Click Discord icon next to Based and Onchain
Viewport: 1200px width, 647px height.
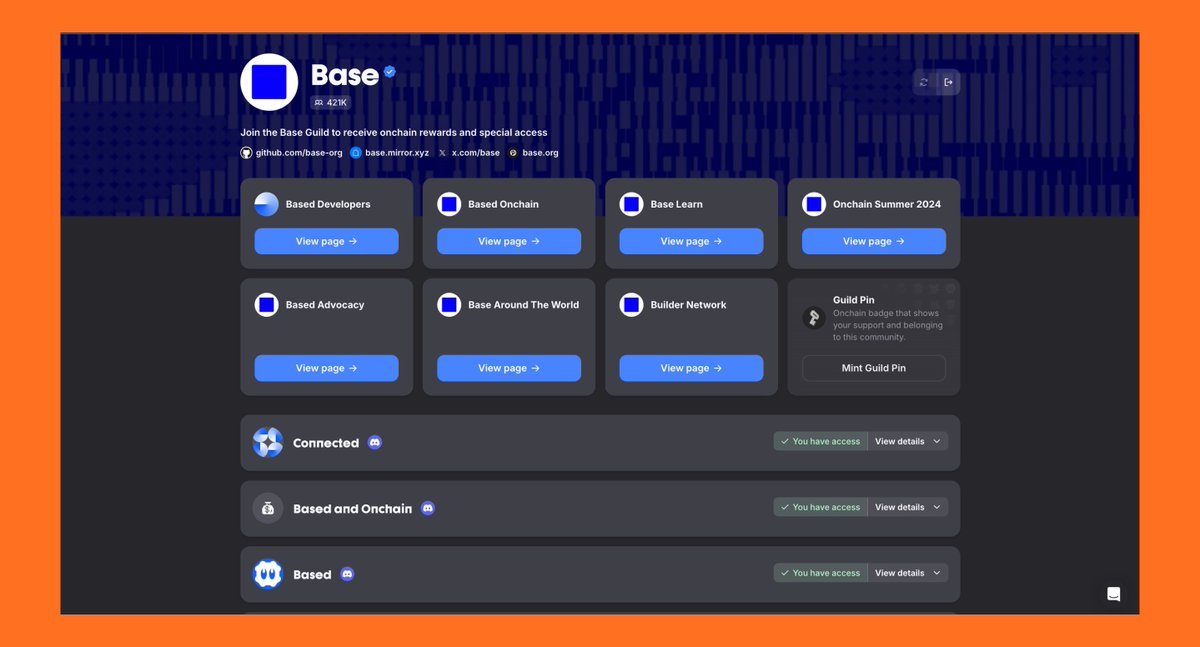(428, 508)
